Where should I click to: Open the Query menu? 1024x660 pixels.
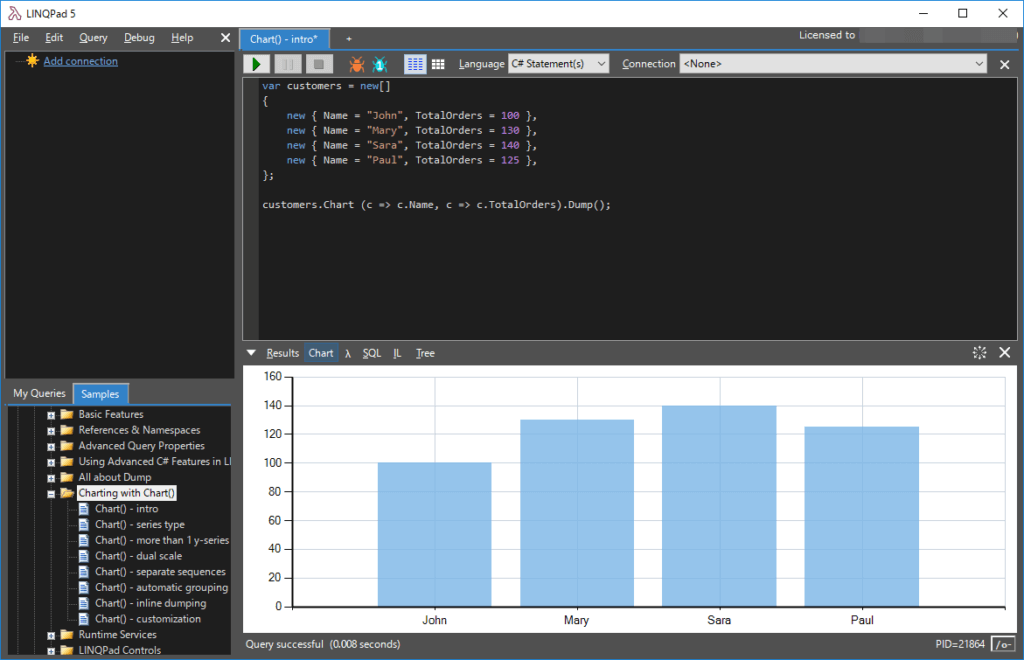(x=93, y=38)
